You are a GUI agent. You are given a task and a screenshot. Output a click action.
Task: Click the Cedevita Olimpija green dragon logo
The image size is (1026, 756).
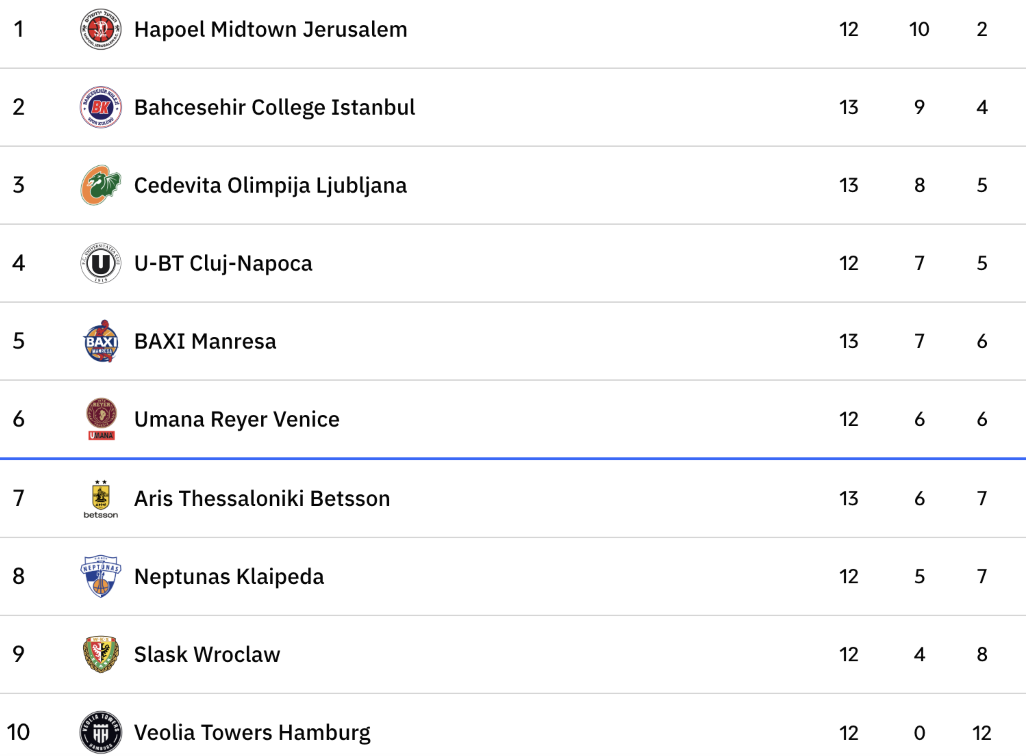100,185
